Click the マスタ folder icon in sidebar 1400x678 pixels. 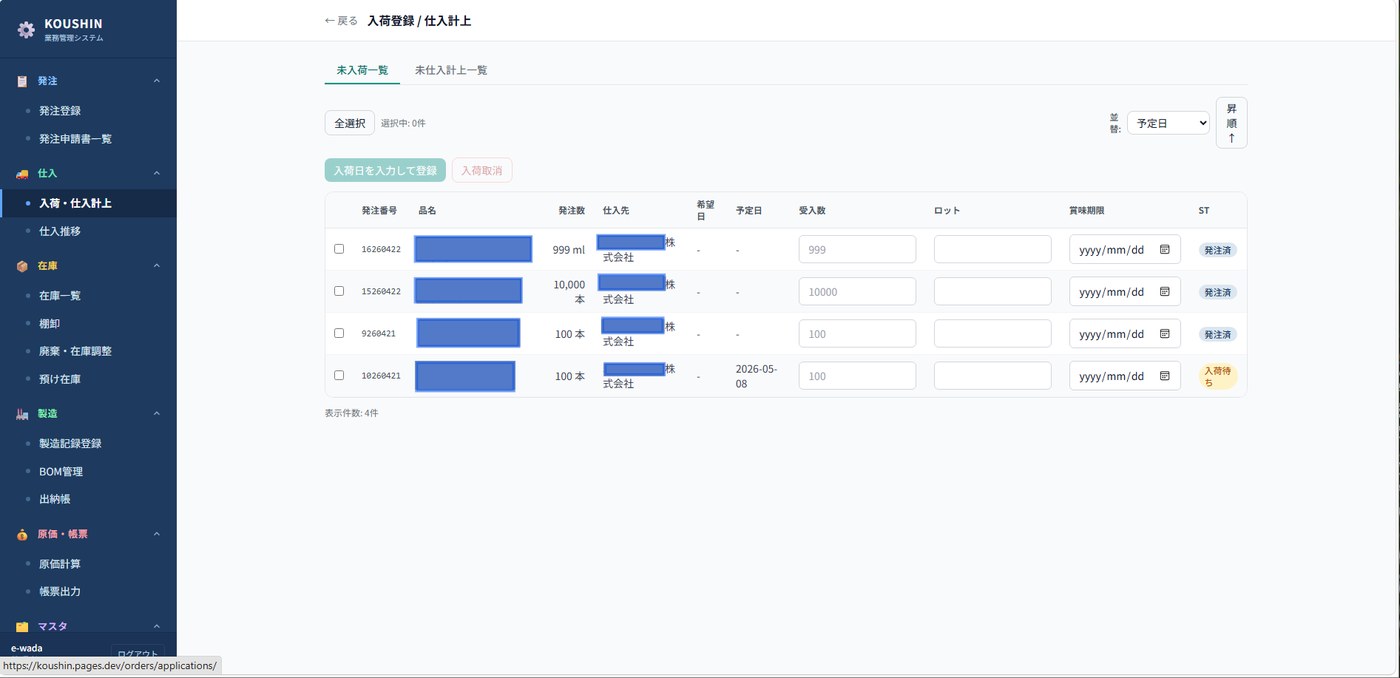tap(22, 627)
